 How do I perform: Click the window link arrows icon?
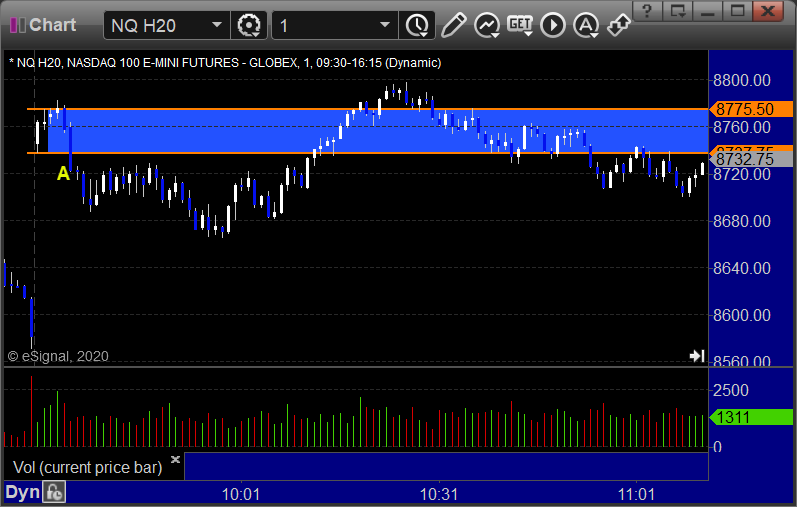[619, 25]
